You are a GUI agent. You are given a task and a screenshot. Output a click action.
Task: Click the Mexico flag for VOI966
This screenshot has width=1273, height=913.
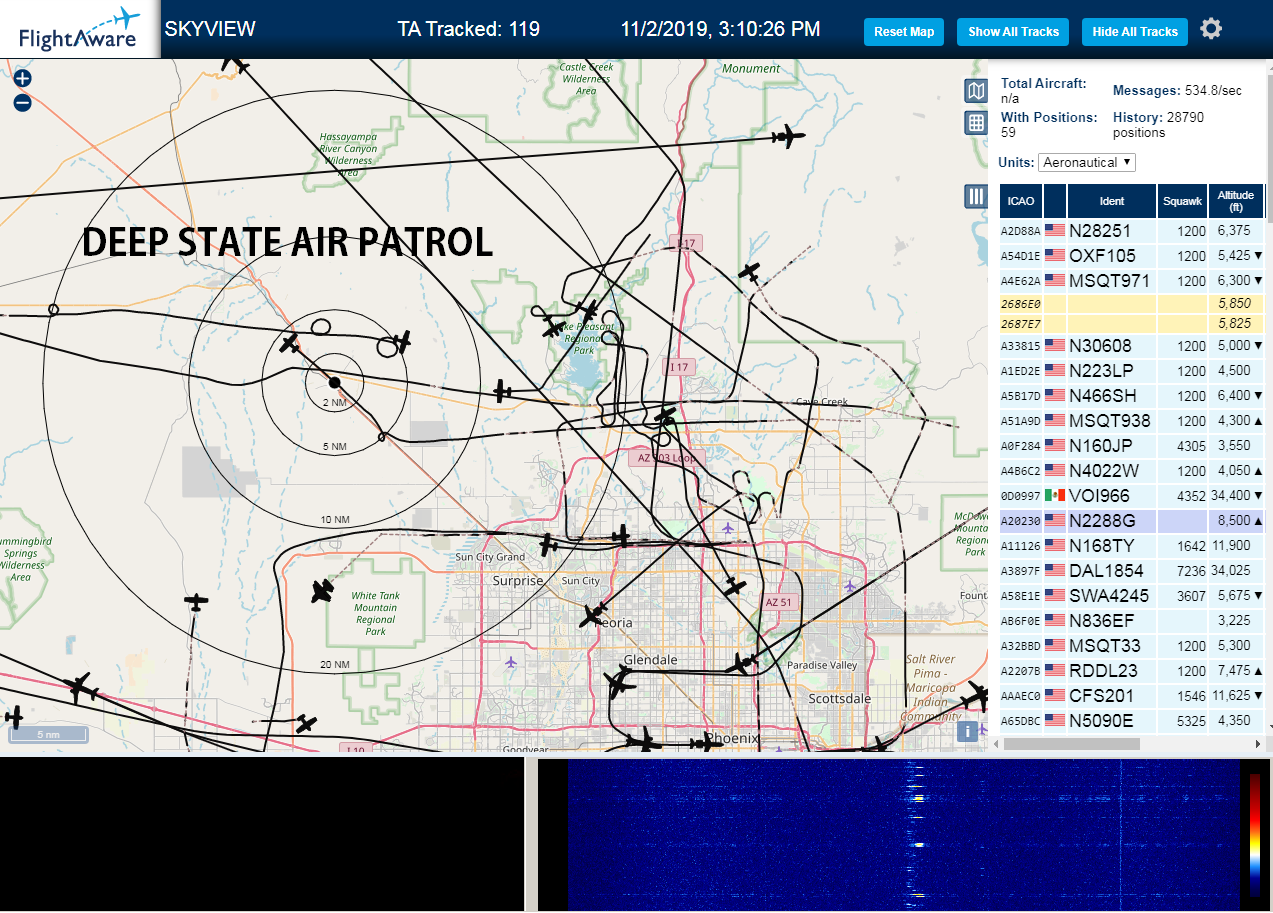tap(1055, 495)
